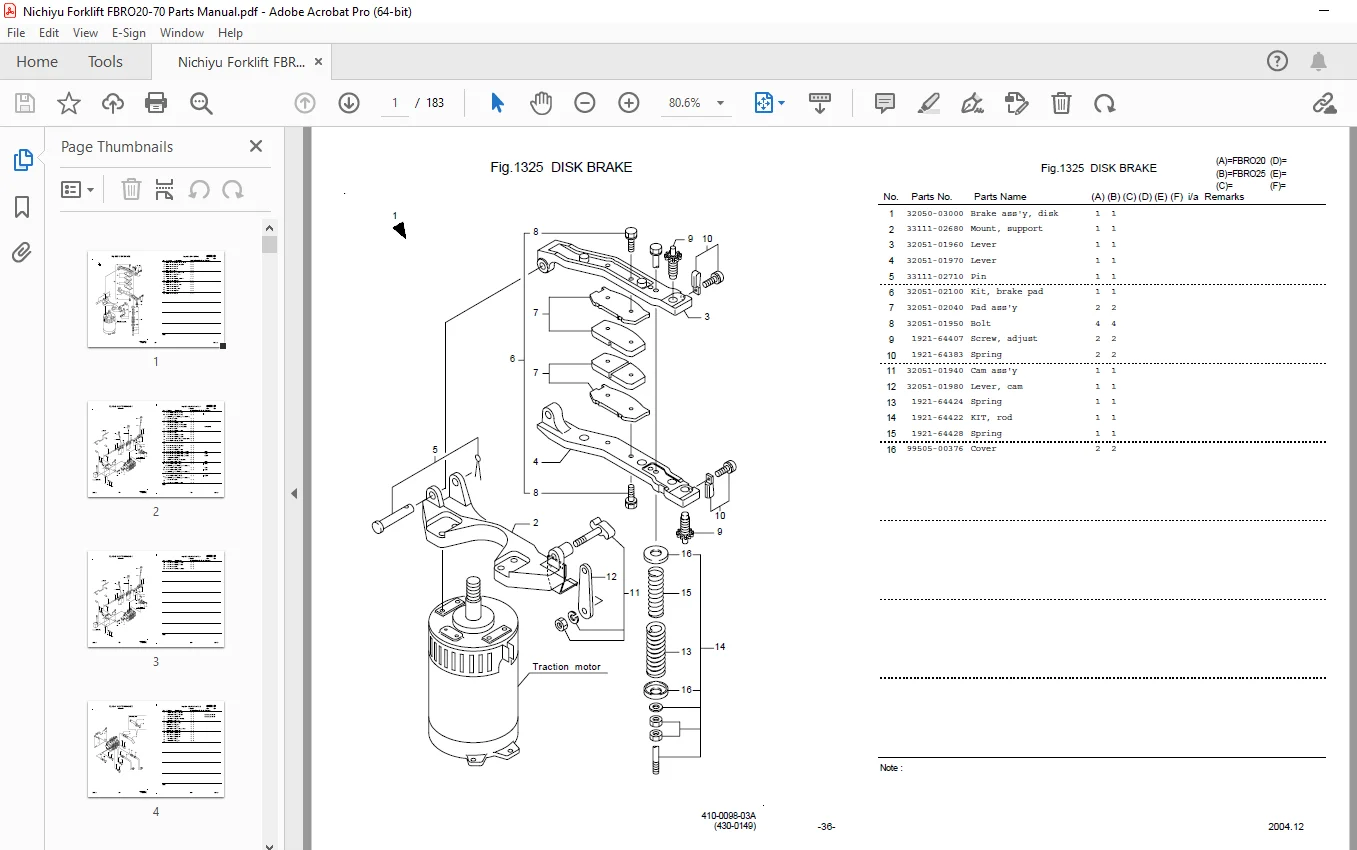Rotate thumbnails counterclockwise

pos(199,189)
